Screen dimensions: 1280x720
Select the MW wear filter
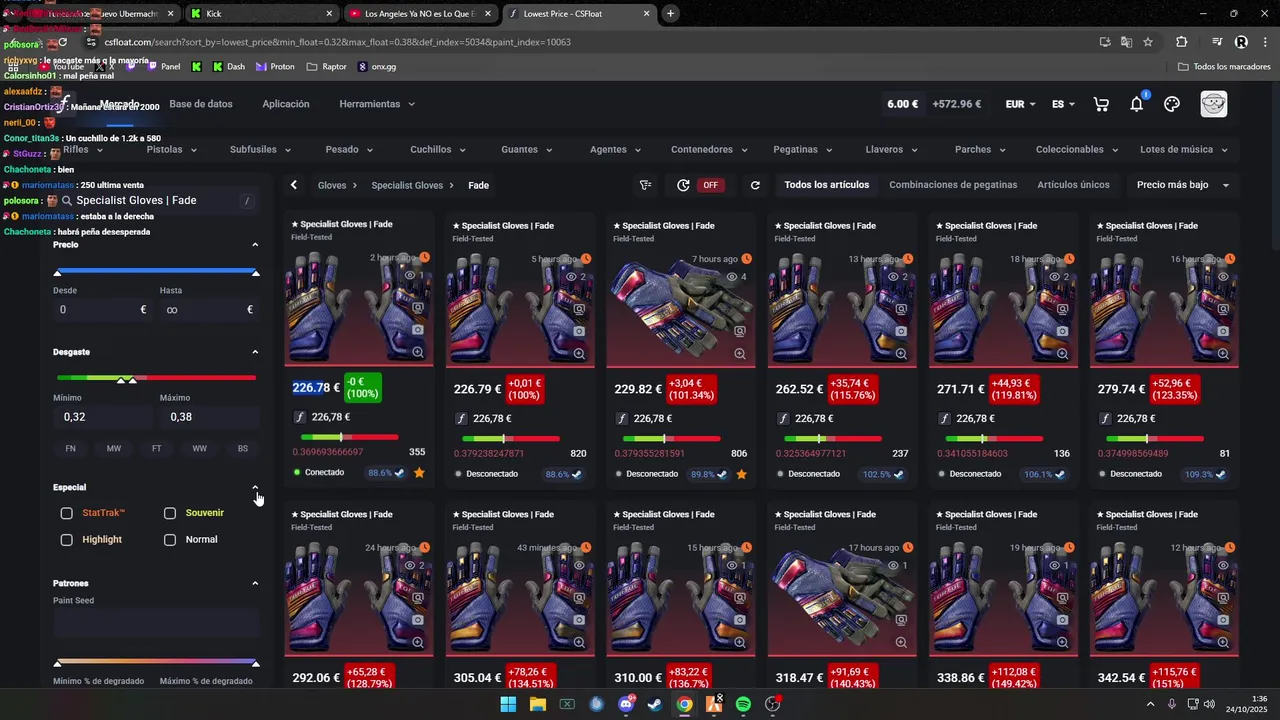(114, 449)
